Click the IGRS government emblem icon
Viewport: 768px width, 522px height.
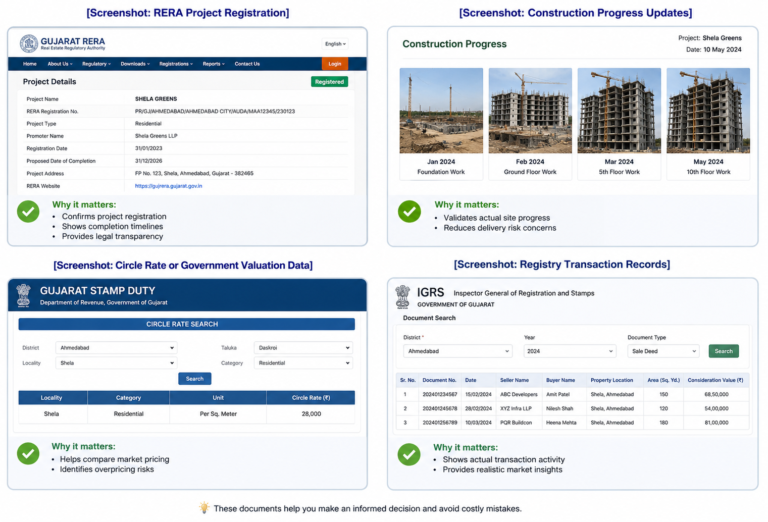[x=403, y=297]
